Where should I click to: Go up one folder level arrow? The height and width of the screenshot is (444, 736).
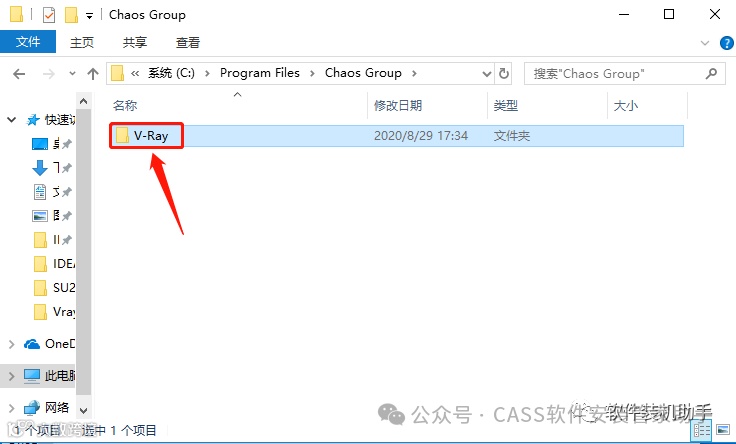pos(93,74)
